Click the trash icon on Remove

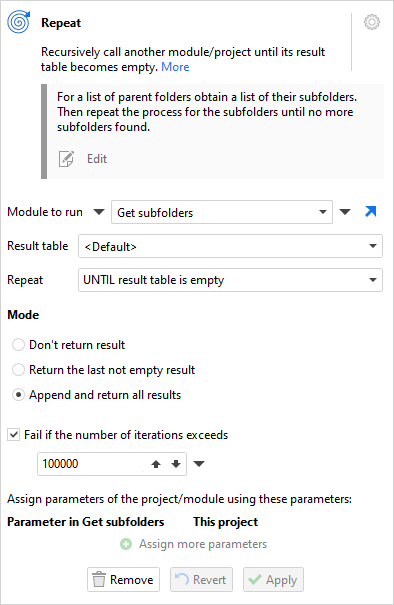(x=99, y=580)
